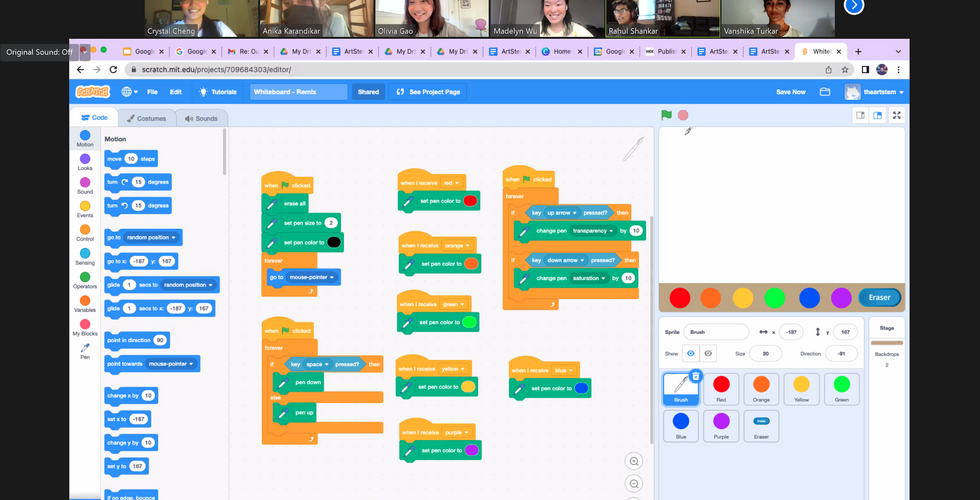Open theartstem account menu
Viewport: 980px width, 500px height.
(874, 92)
